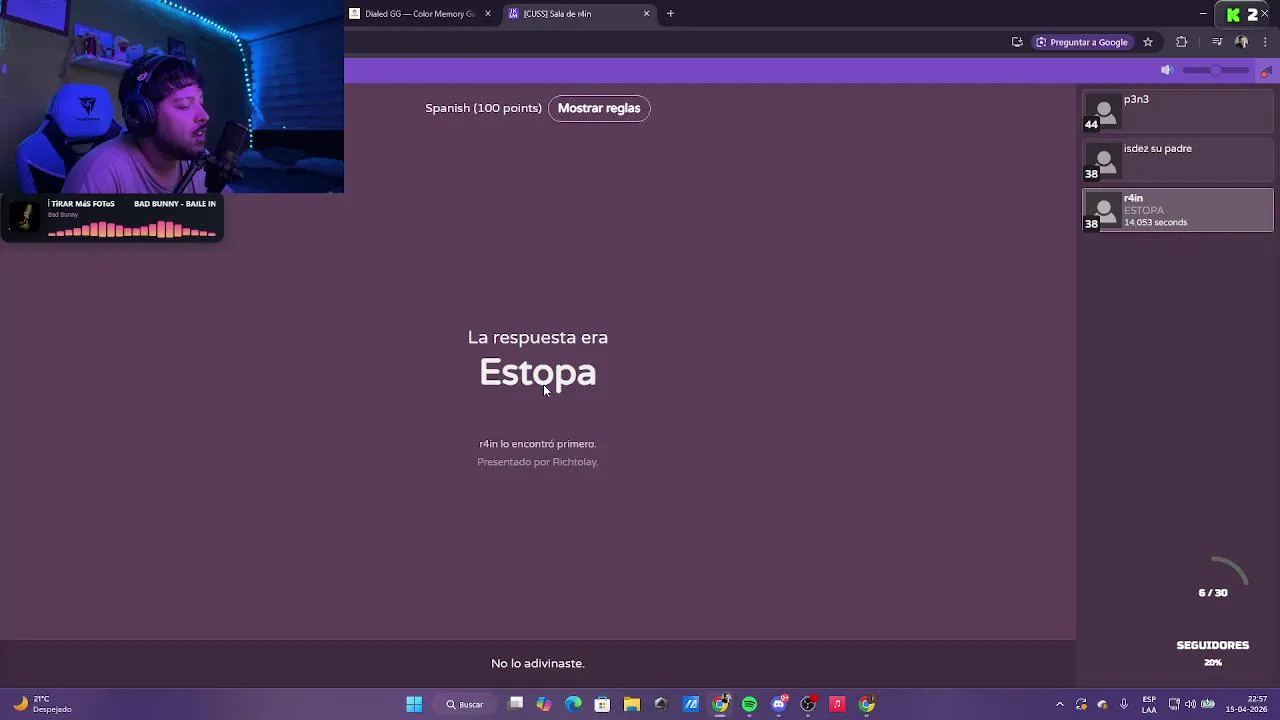Open Copilot from the taskbar
This screenshot has height=720, width=1280.
coord(544,704)
